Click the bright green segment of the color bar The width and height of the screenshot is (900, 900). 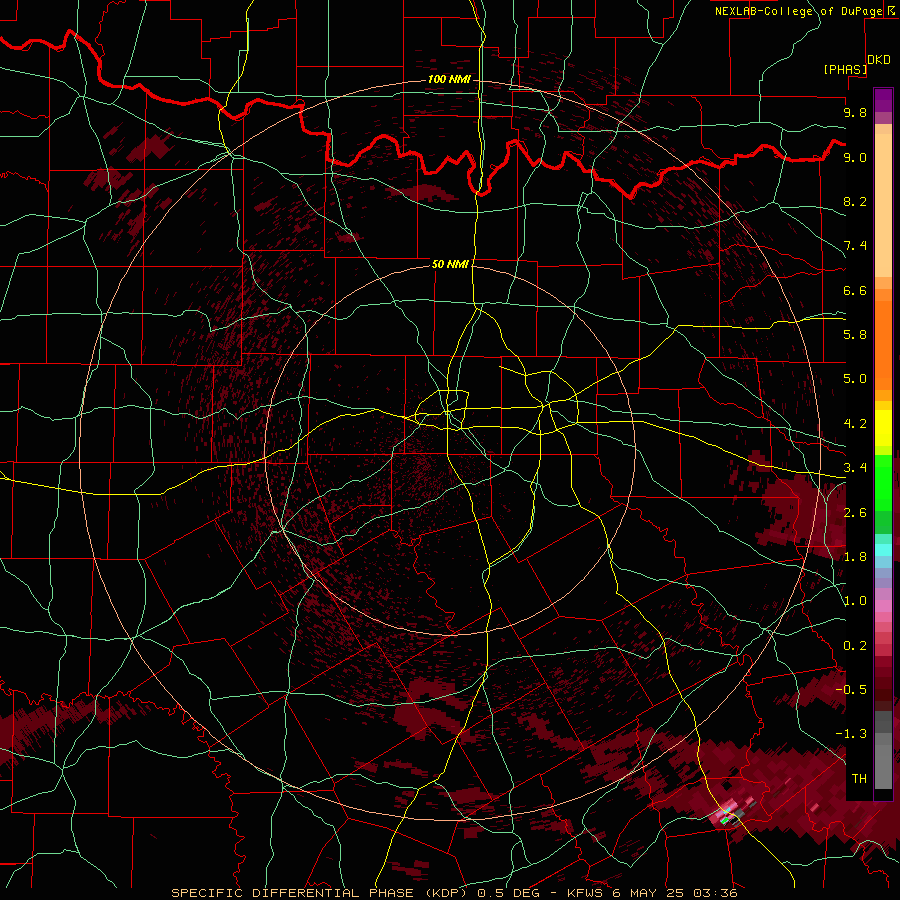(x=883, y=483)
